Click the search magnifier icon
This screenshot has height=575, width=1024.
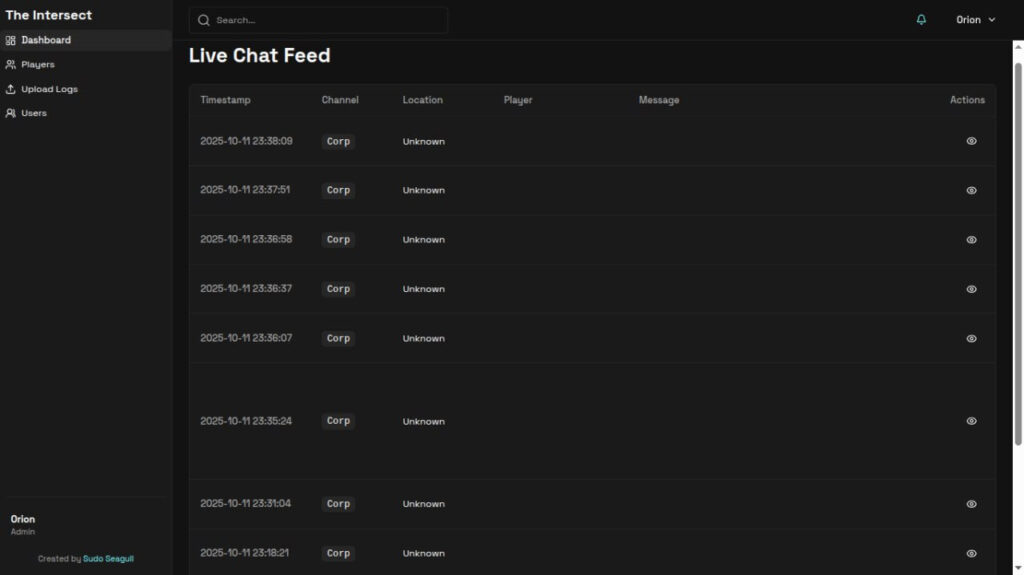click(x=204, y=20)
